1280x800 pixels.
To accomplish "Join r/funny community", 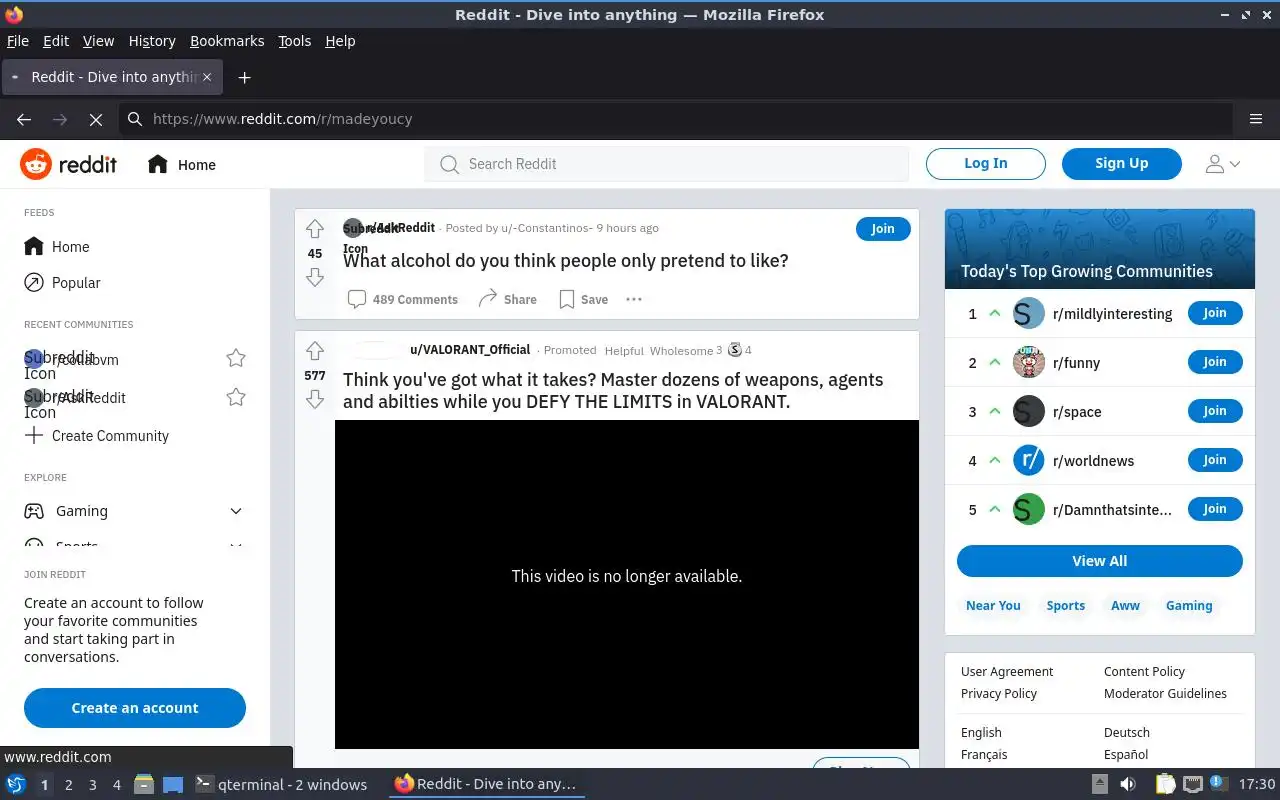I will pos(1215,362).
